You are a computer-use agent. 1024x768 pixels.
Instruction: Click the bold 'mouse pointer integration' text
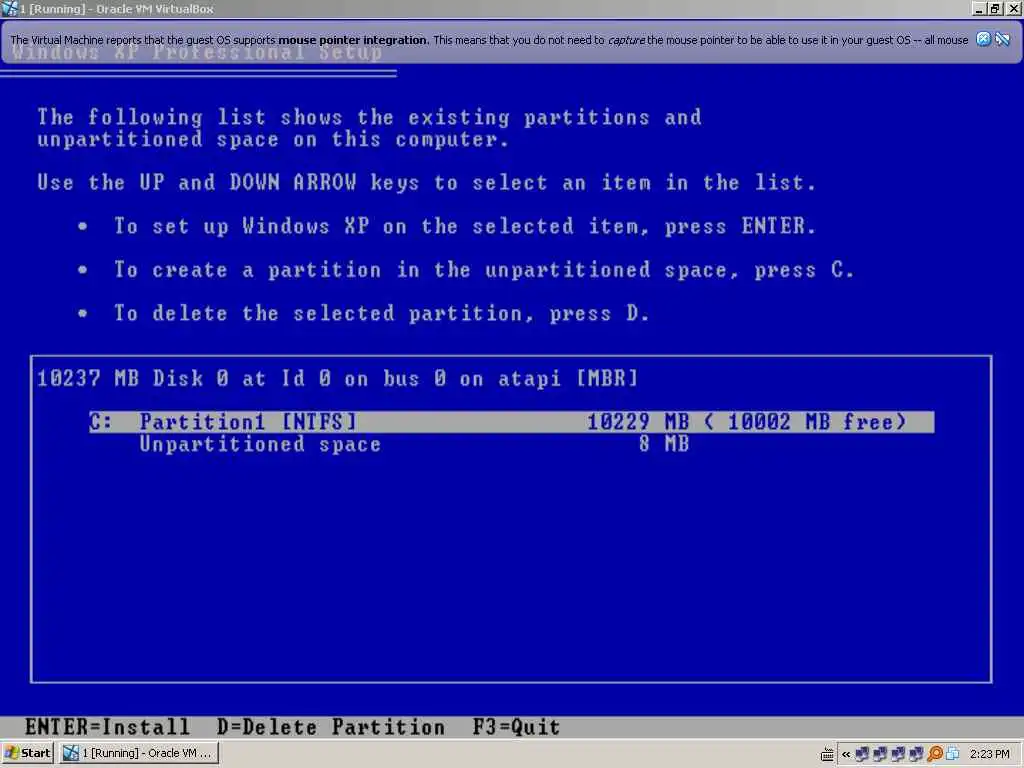[352, 40]
